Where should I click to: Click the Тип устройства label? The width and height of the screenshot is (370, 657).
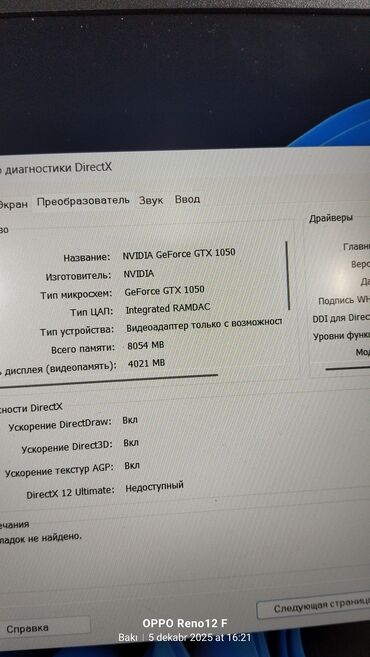[x=77, y=331]
